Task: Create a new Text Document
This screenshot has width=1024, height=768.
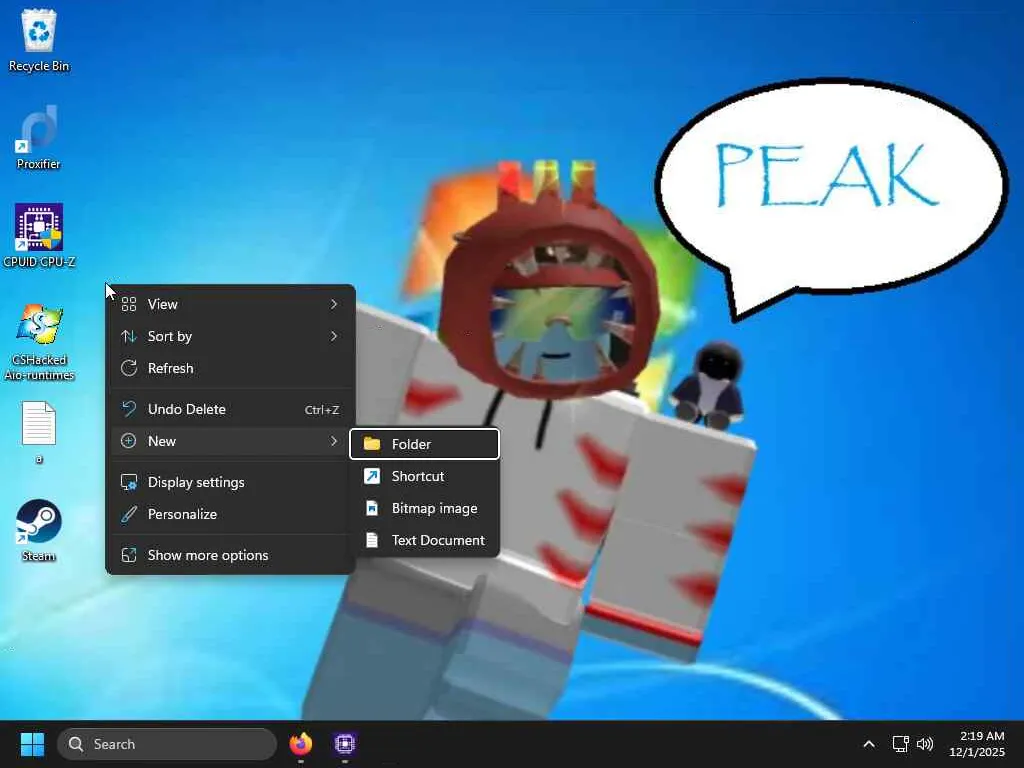Action: 424,540
